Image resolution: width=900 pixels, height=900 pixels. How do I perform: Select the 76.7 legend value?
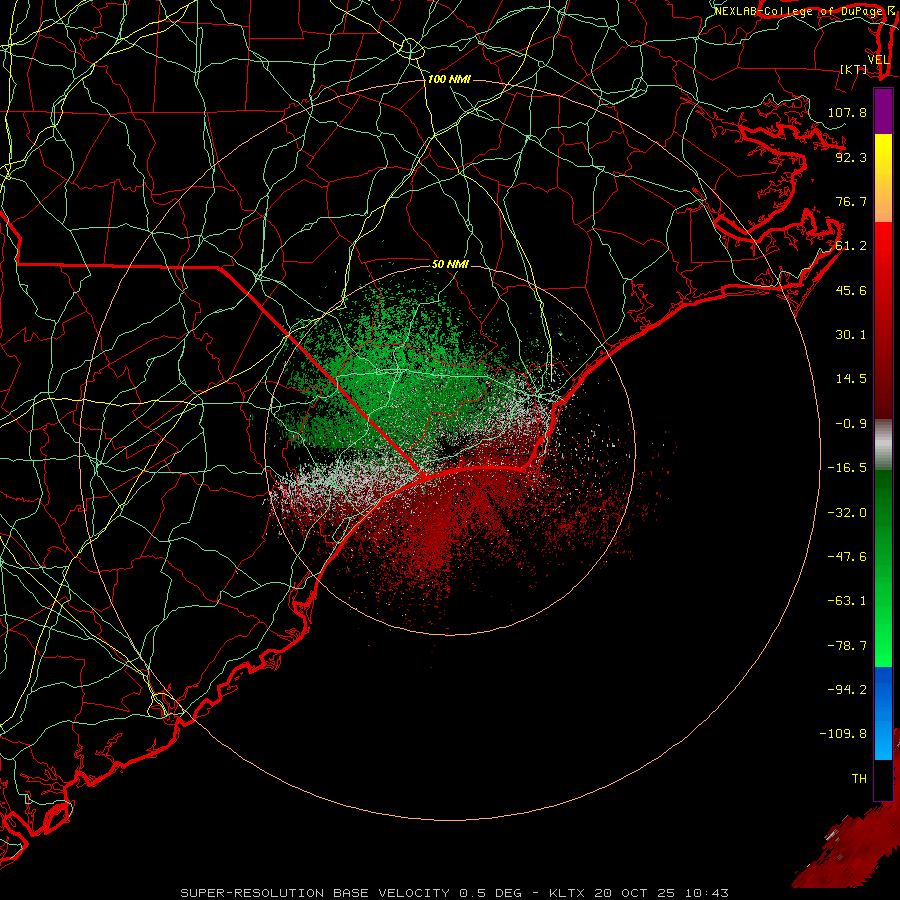(x=851, y=201)
